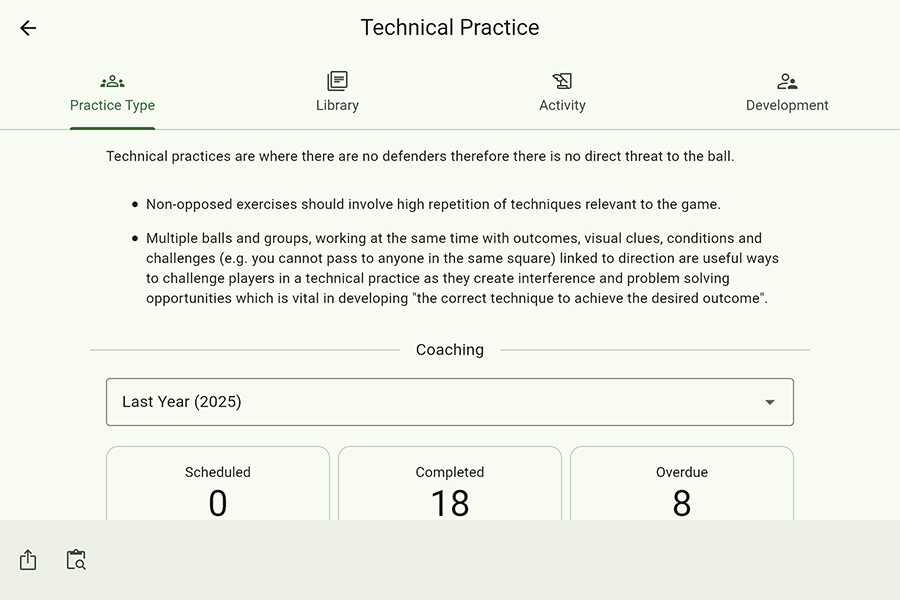Click the Development person icon

pyautogui.click(x=787, y=81)
